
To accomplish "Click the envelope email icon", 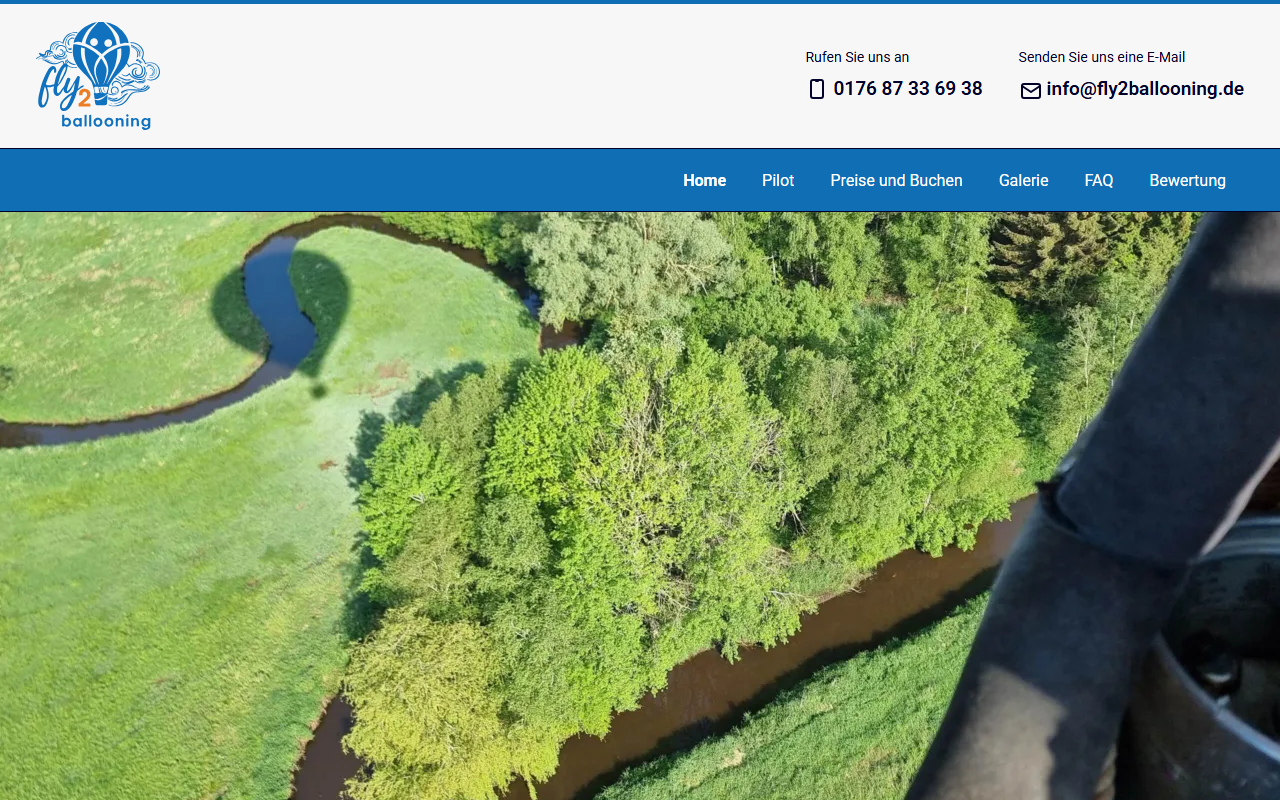I will coord(1030,91).
